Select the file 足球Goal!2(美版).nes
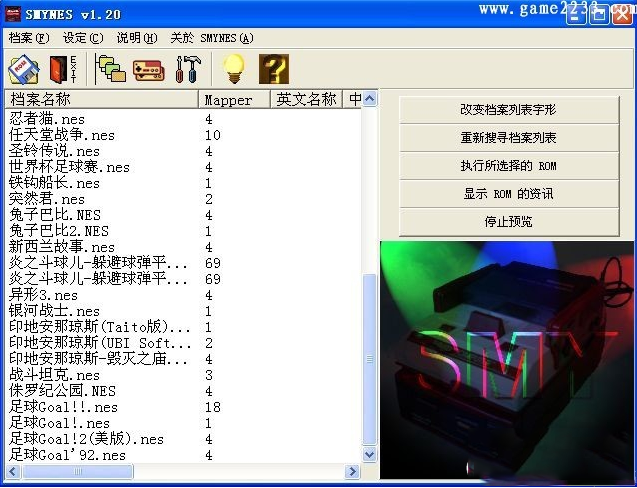The height and width of the screenshot is (488, 637). pos(87,439)
